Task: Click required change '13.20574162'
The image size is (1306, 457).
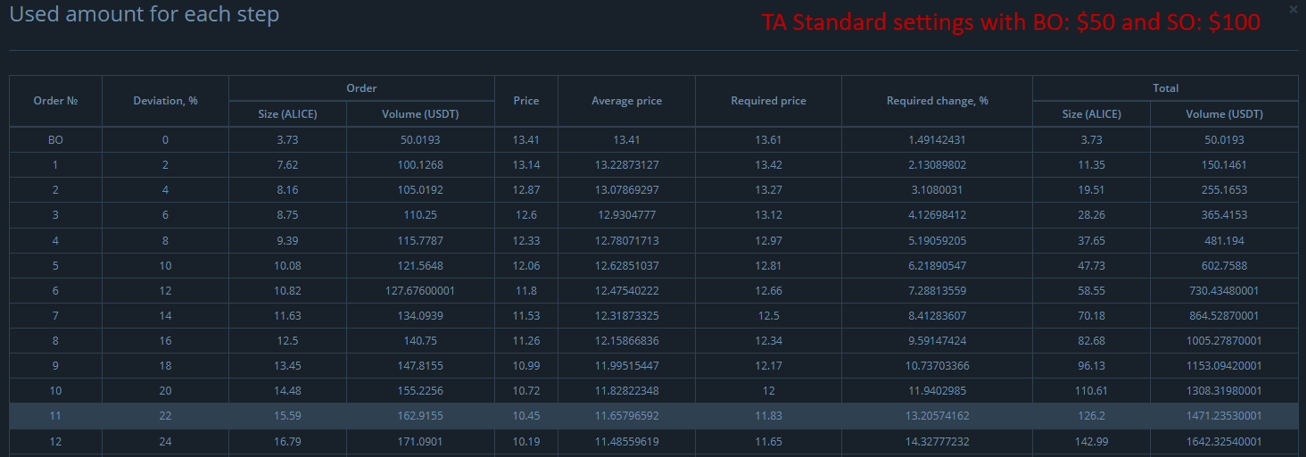Action: coord(937,415)
